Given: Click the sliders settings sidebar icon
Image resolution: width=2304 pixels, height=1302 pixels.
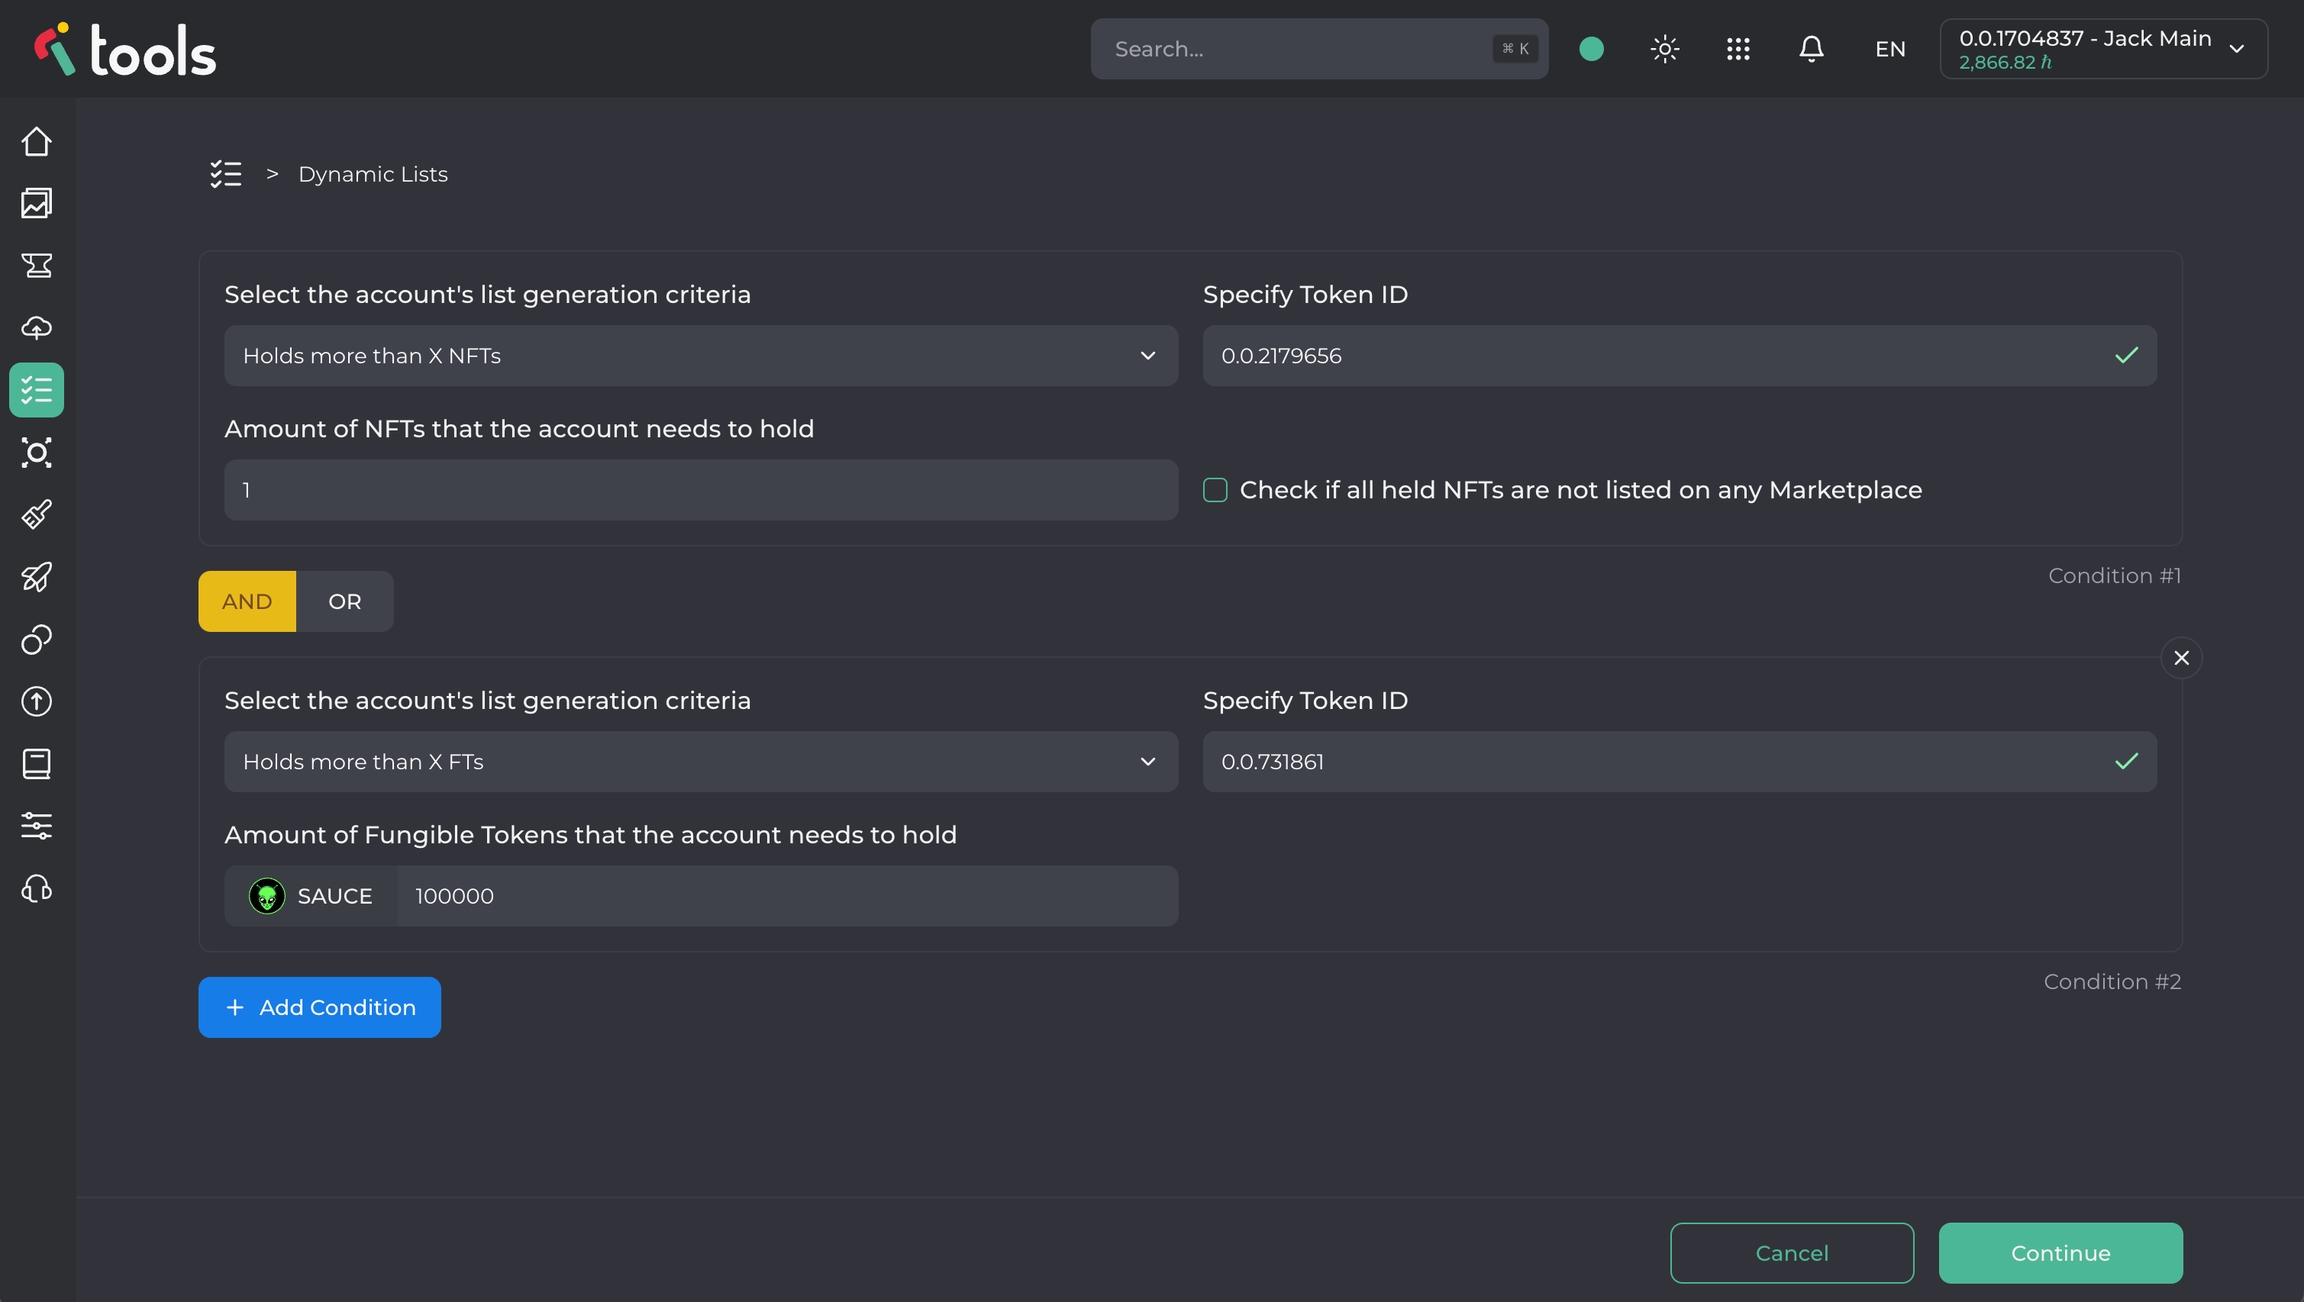Looking at the screenshot, I should pyautogui.click(x=37, y=826).
